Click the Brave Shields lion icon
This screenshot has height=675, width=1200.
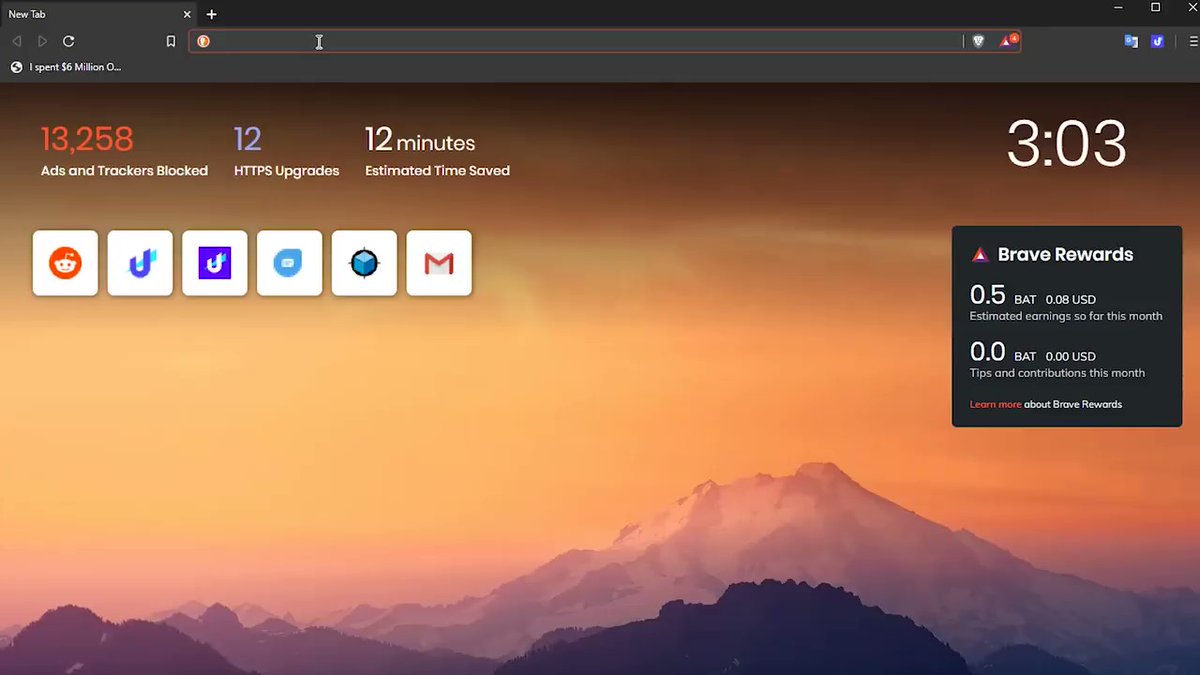click(x=979, y=41)
